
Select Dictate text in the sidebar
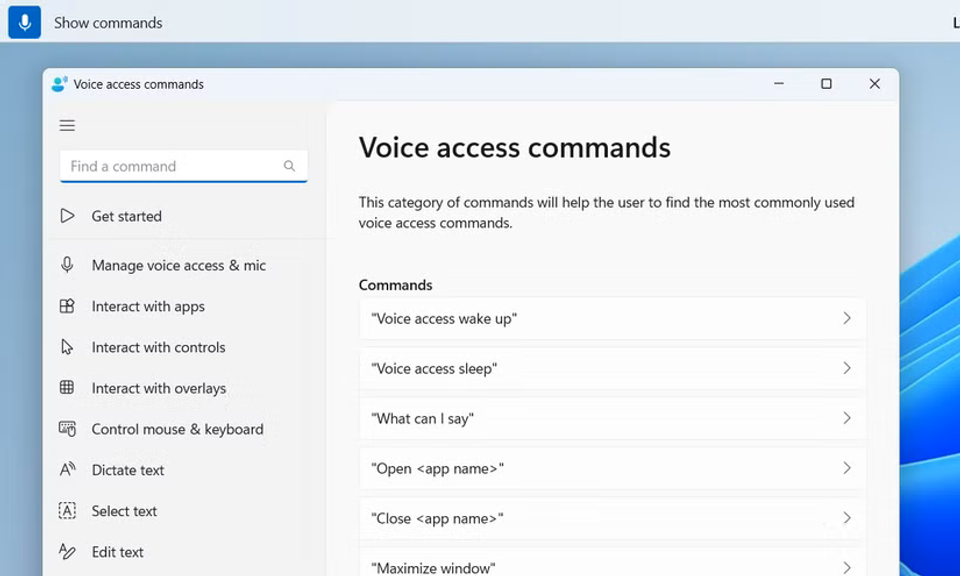coord(128,470)
